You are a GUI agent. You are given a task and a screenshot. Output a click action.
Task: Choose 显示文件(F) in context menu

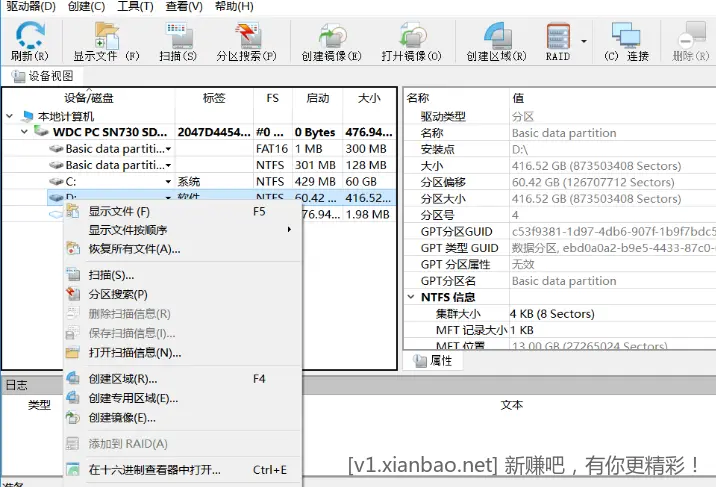click(183, 211)
